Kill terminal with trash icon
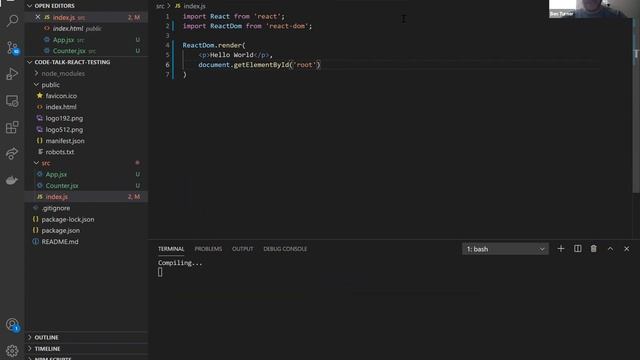Screen dimensions: 640x360 pos(593,249)
